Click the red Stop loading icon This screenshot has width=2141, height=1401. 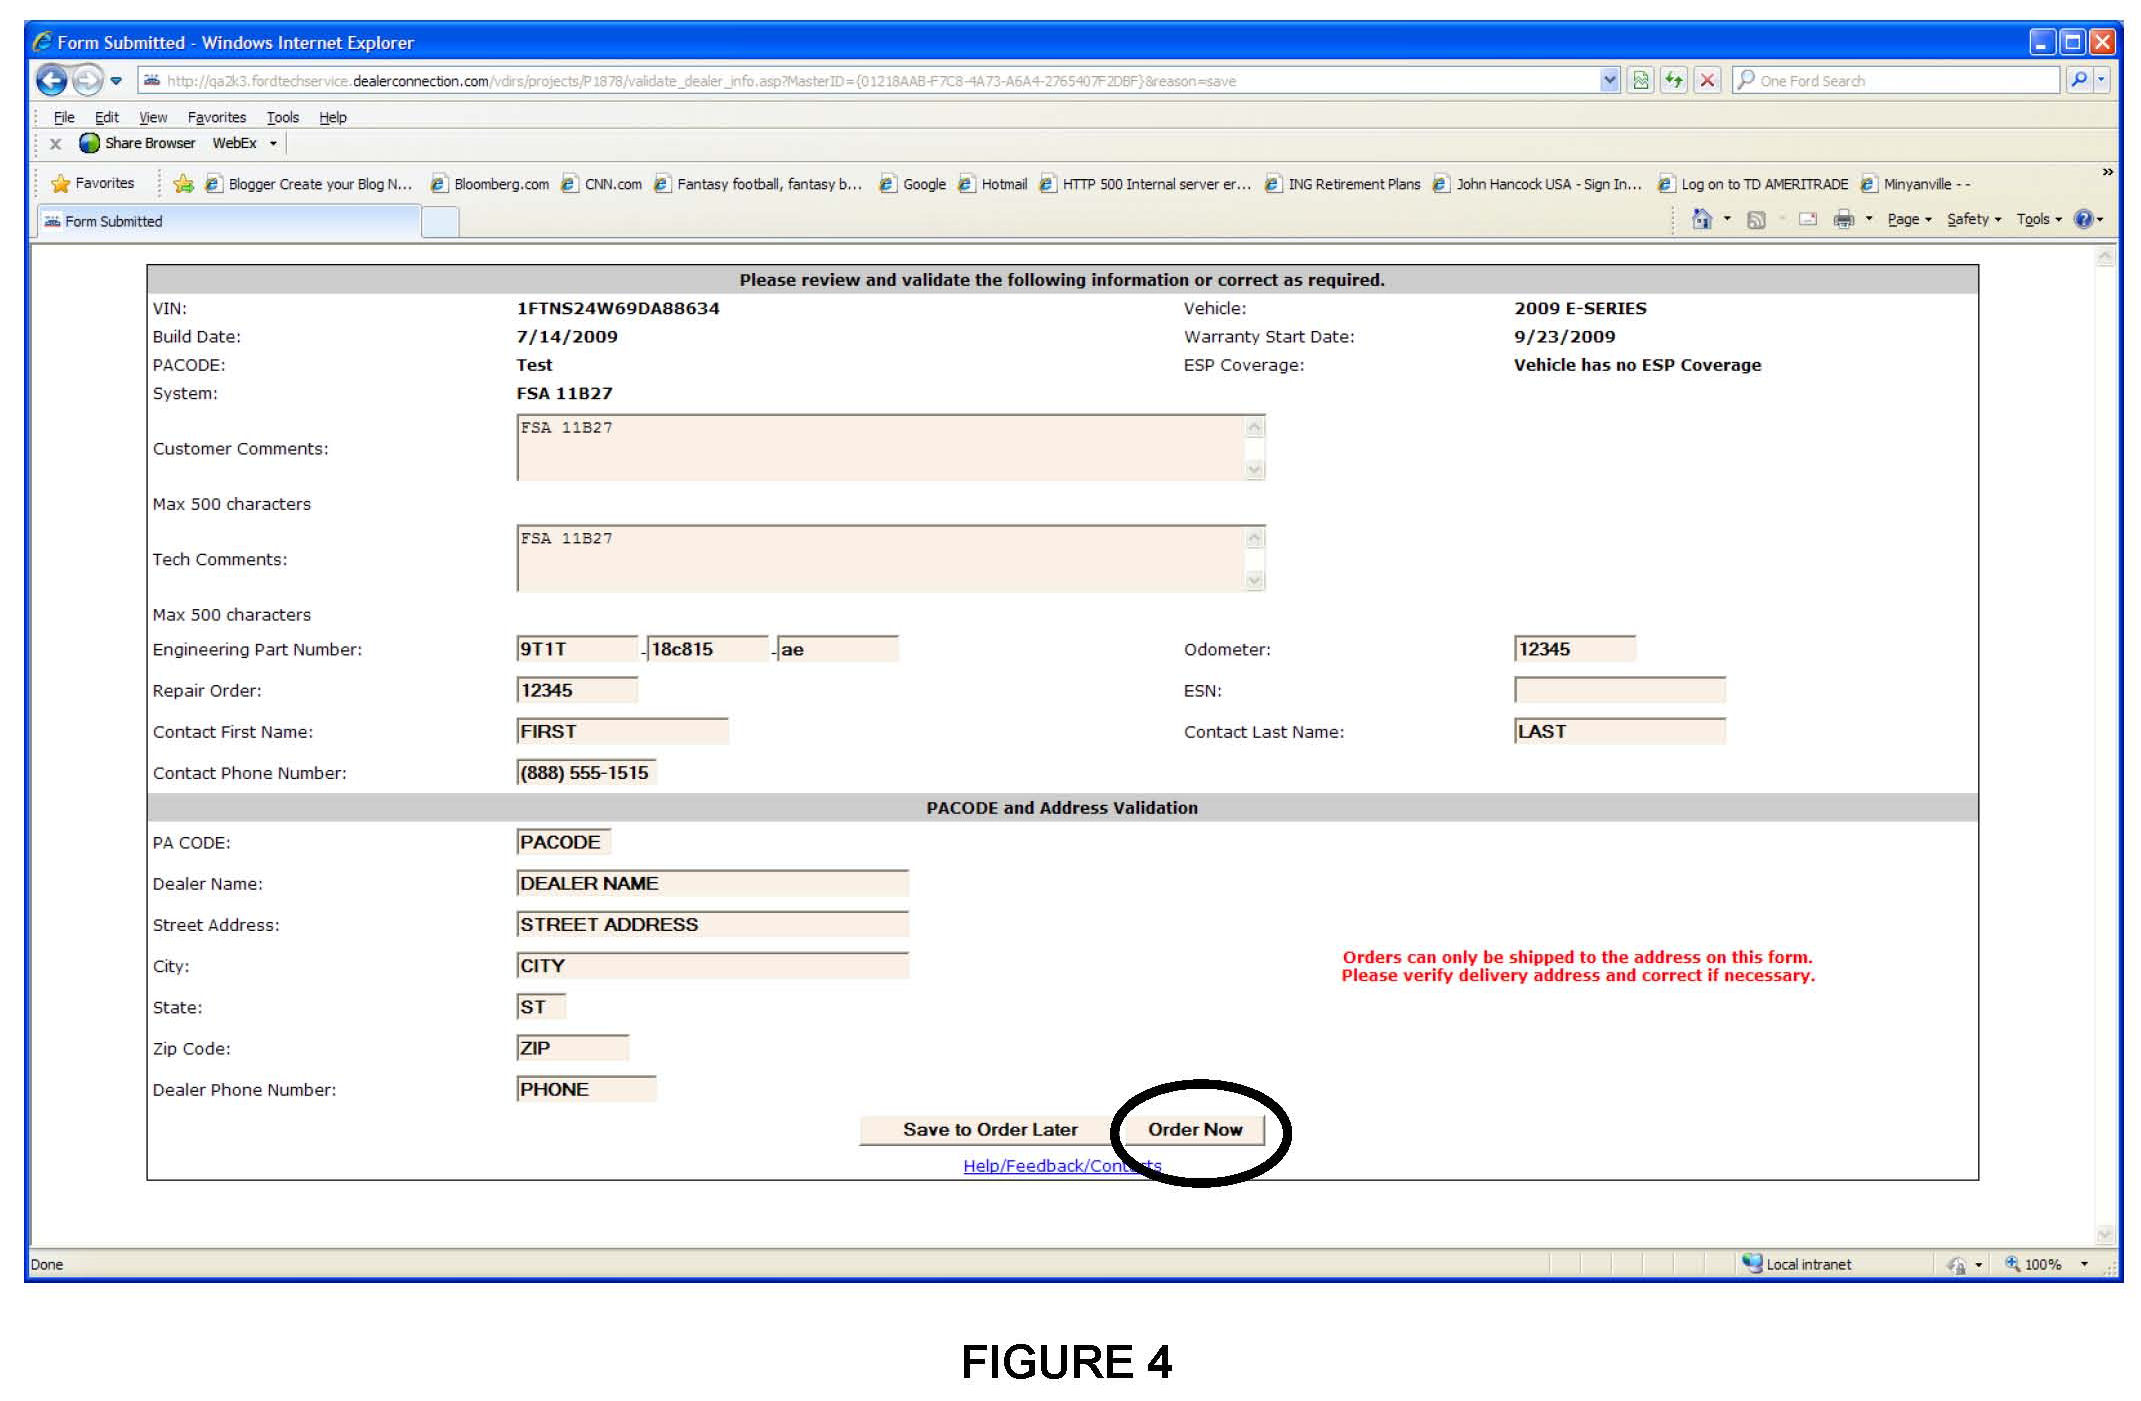[1708, 81]
